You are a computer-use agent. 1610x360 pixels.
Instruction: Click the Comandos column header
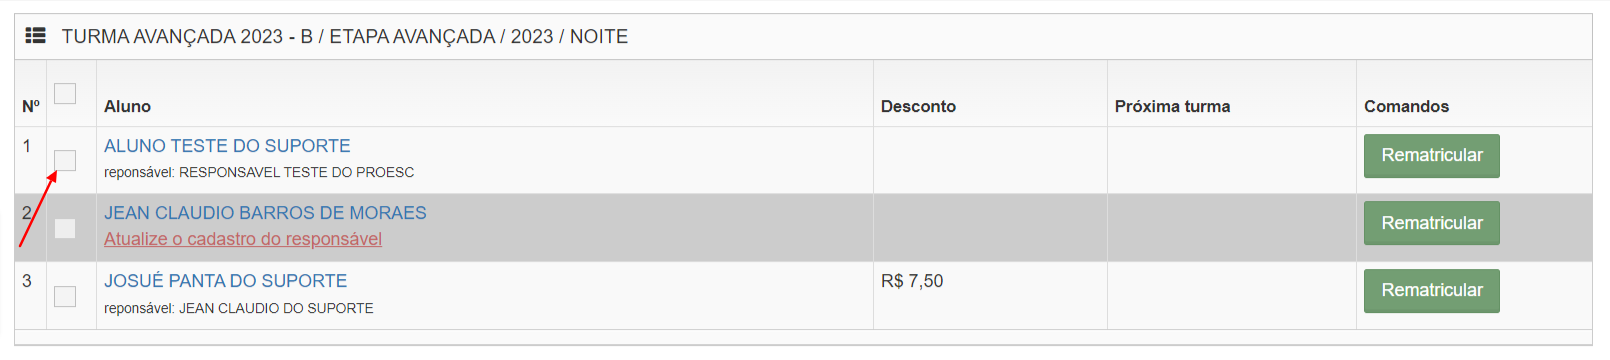(1406, 106)
